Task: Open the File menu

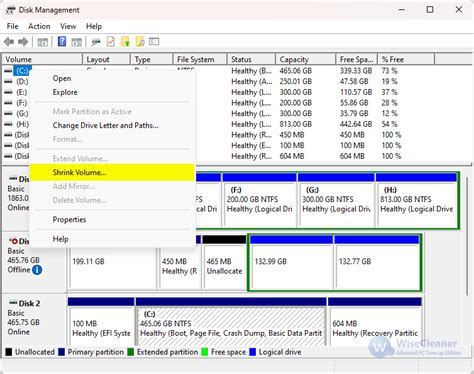Action: (x=12, y=26)
